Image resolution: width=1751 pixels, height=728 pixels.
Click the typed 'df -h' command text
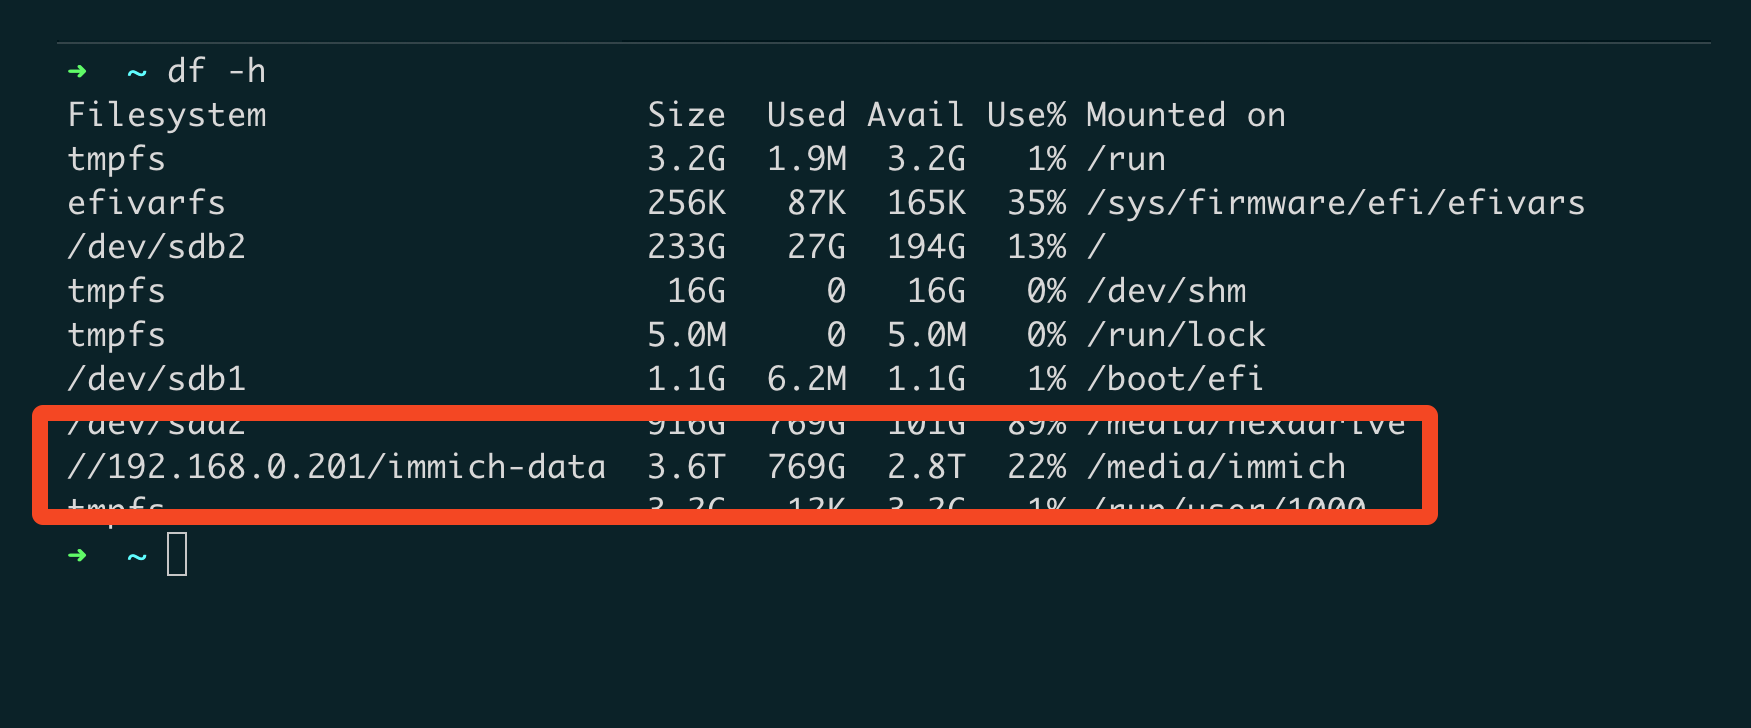point(216,72)
